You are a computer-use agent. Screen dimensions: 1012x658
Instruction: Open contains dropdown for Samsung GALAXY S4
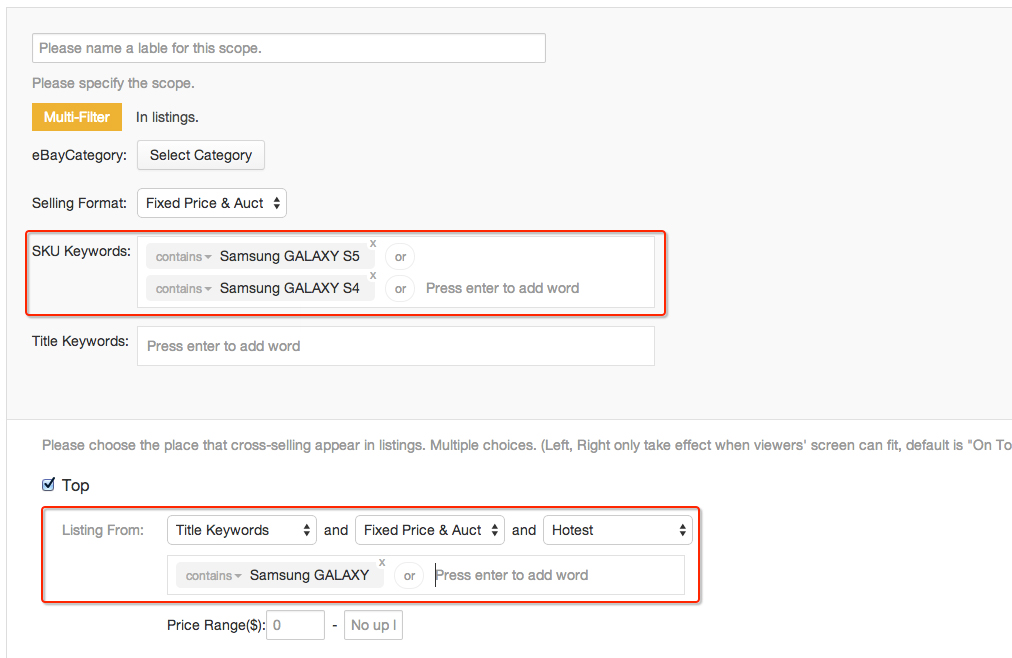[183, 289]
